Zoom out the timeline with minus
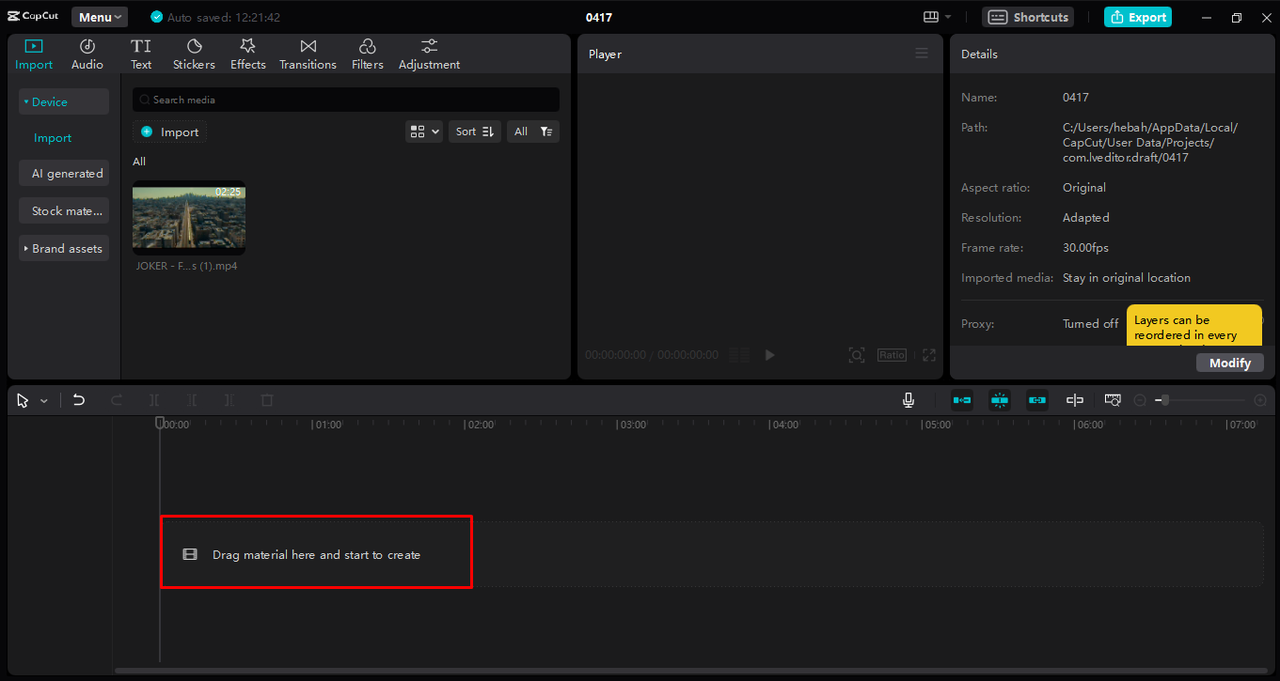Image resolution: width=1280 pixels, height=681 pixels. 1140,400
